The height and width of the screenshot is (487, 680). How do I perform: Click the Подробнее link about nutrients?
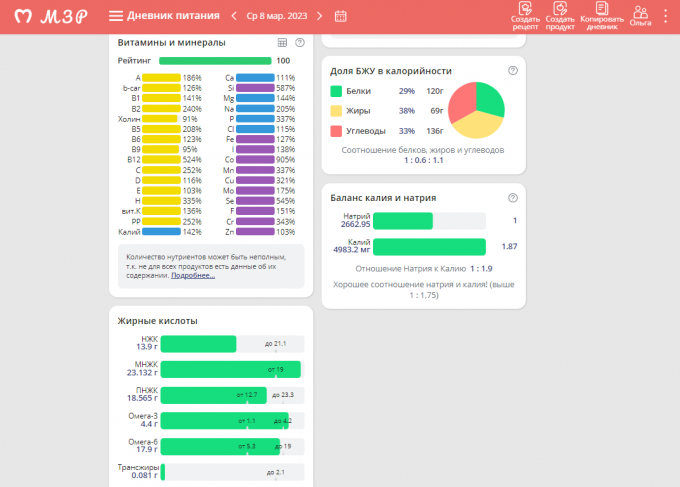193,275
